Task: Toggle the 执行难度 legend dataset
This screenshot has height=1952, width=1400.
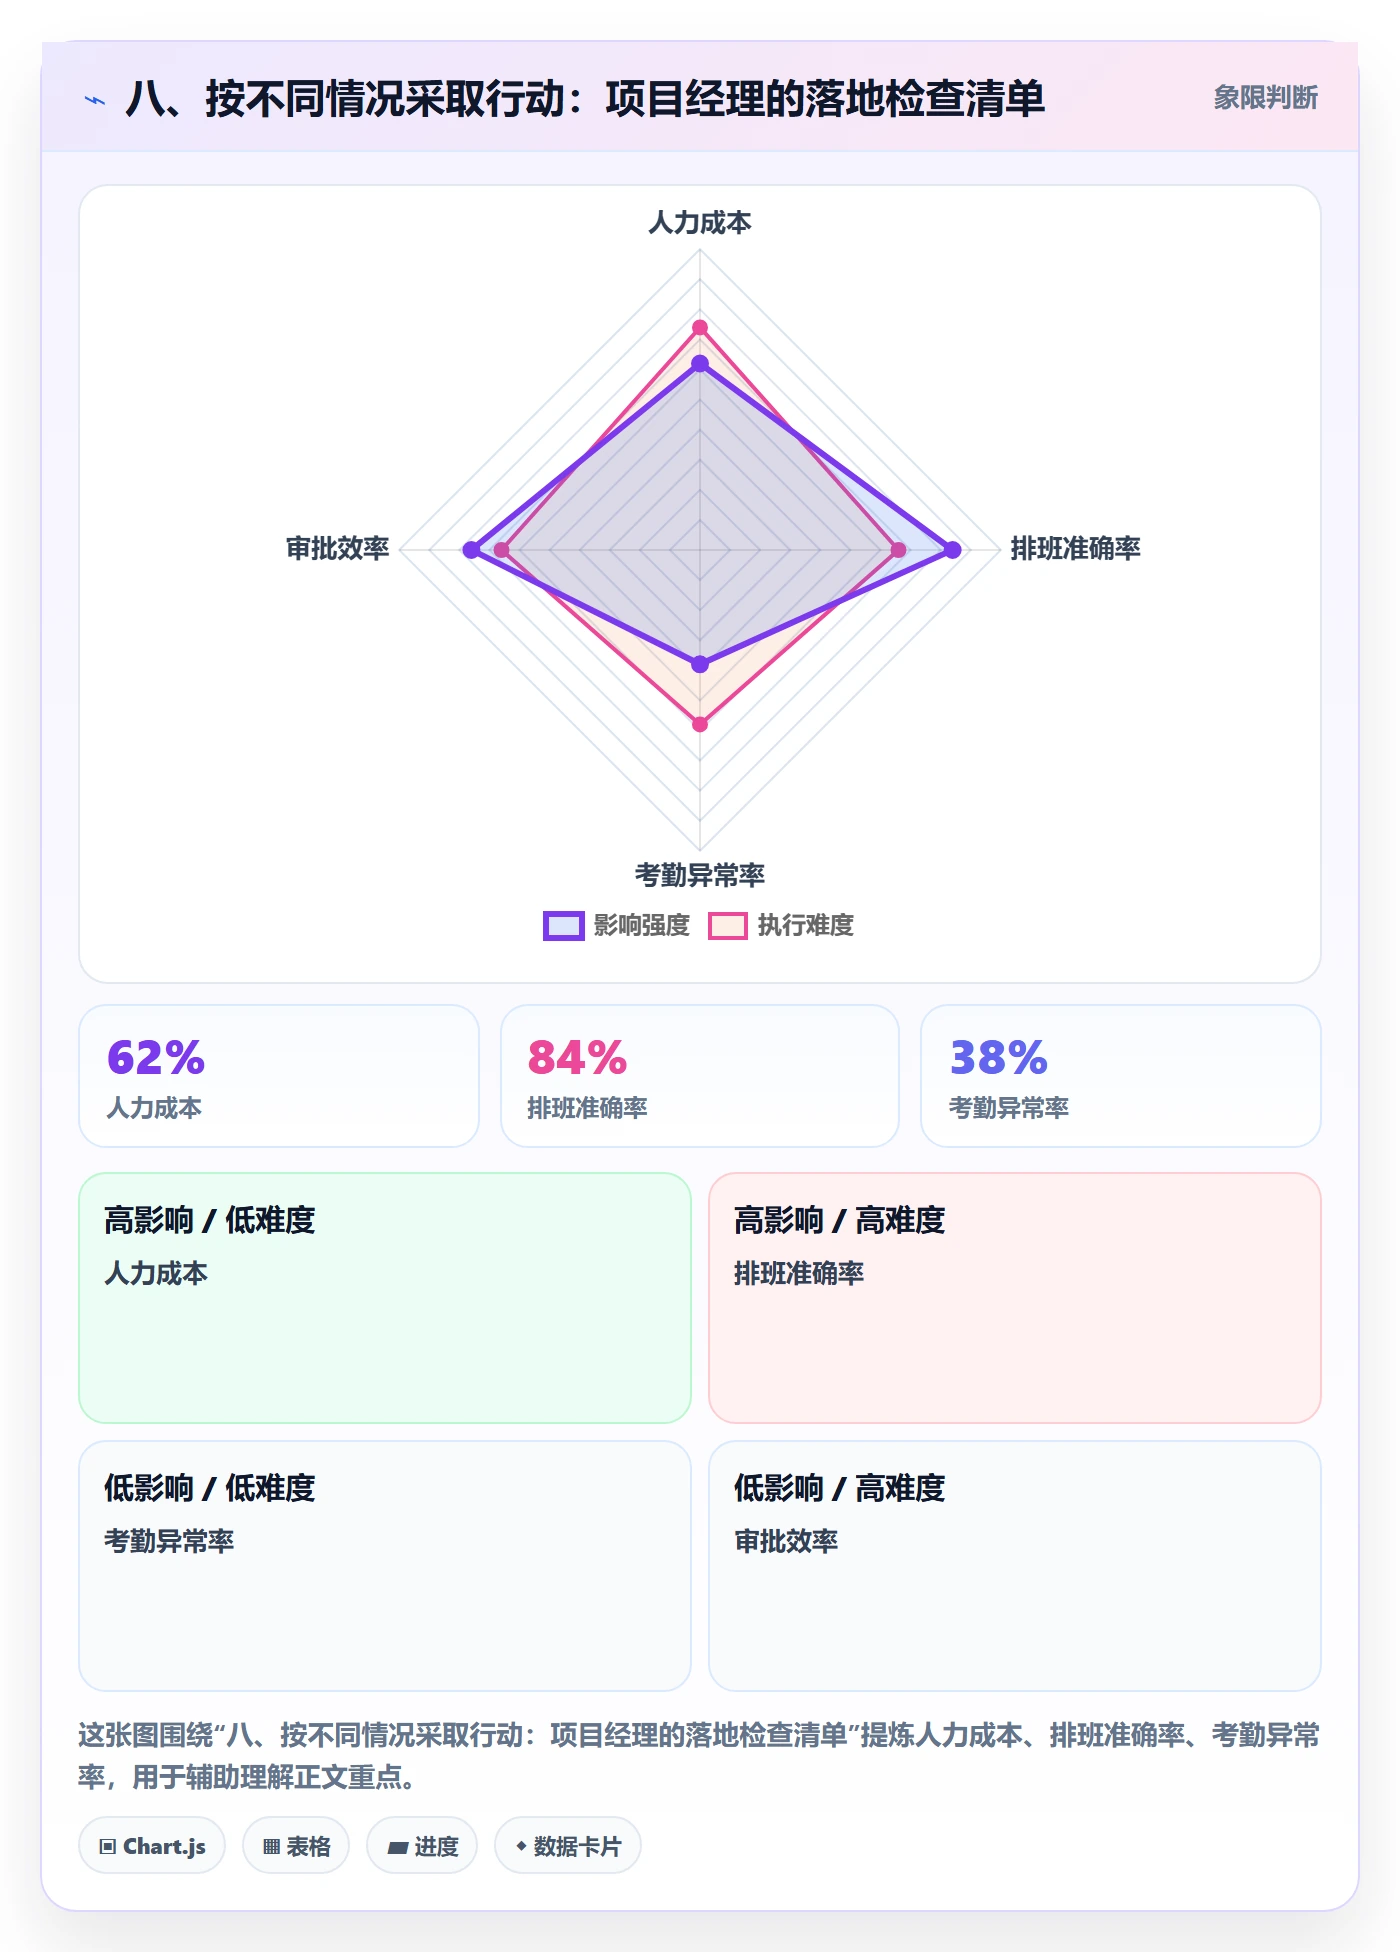Action: [781, 925]
